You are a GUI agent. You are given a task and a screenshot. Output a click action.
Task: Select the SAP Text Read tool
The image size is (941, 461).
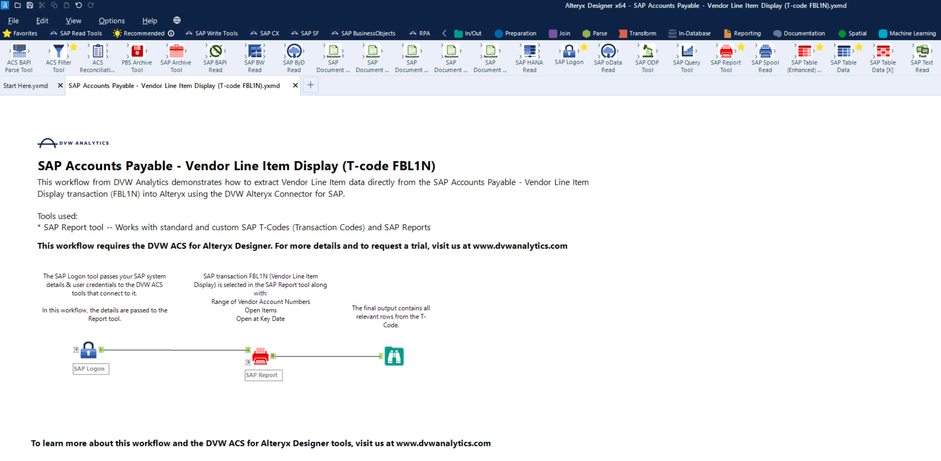pyautogui.click(x=922, y=51)
